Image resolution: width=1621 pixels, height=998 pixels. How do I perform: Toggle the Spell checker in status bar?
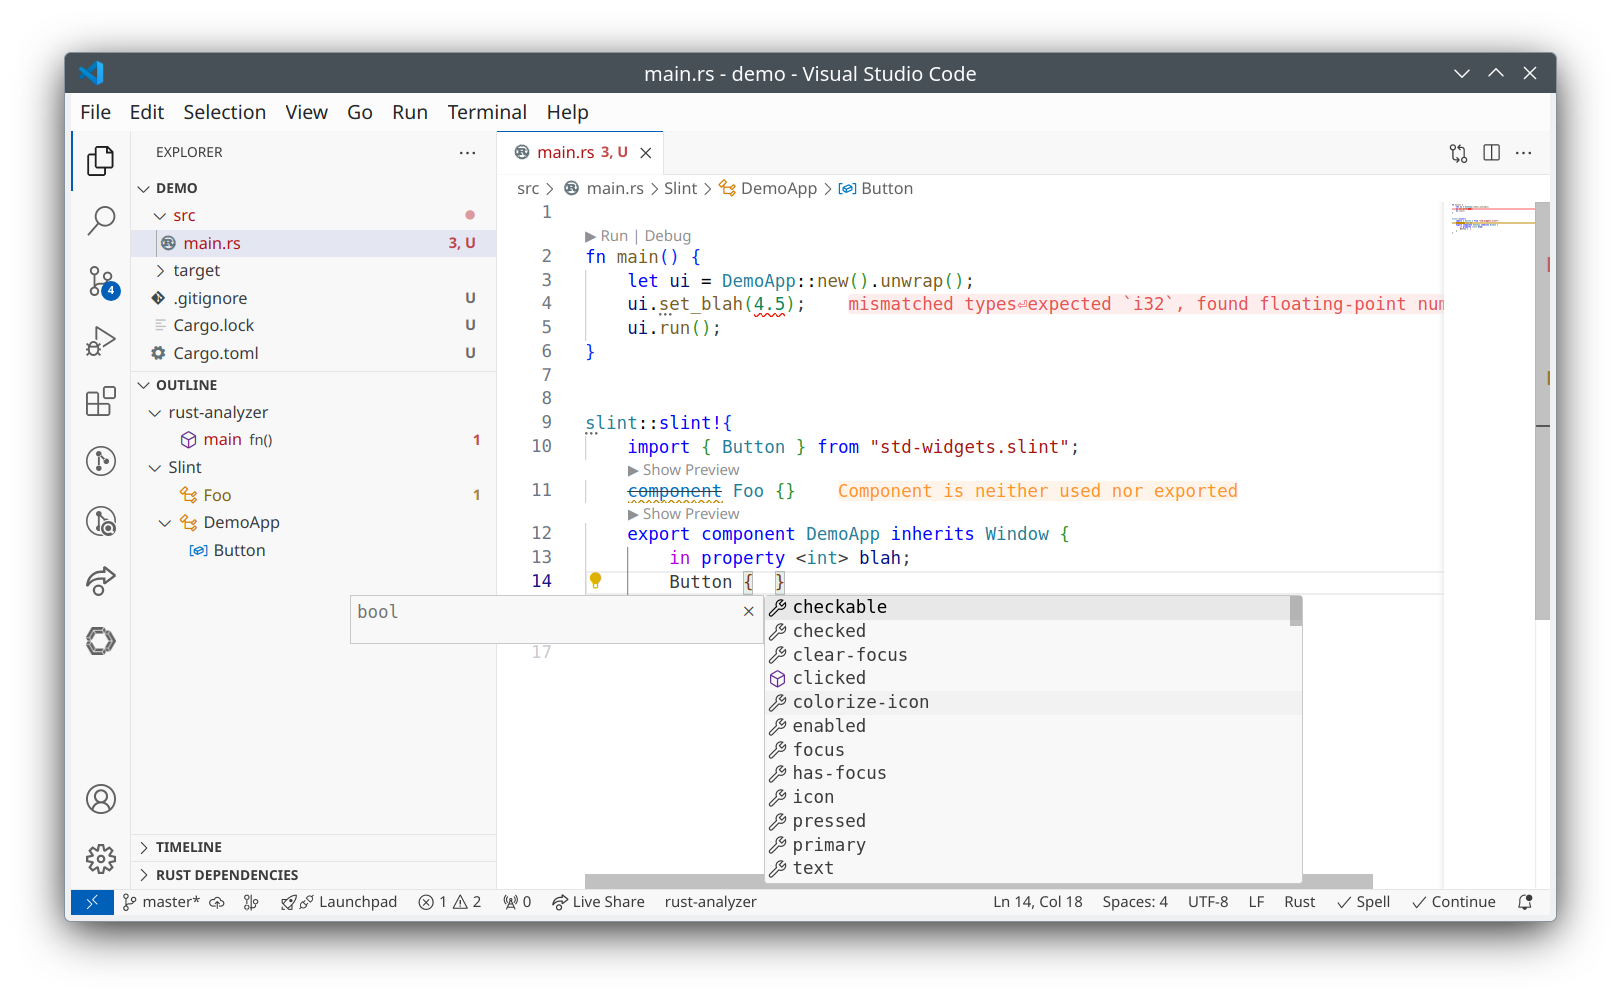pos(1364,902)
